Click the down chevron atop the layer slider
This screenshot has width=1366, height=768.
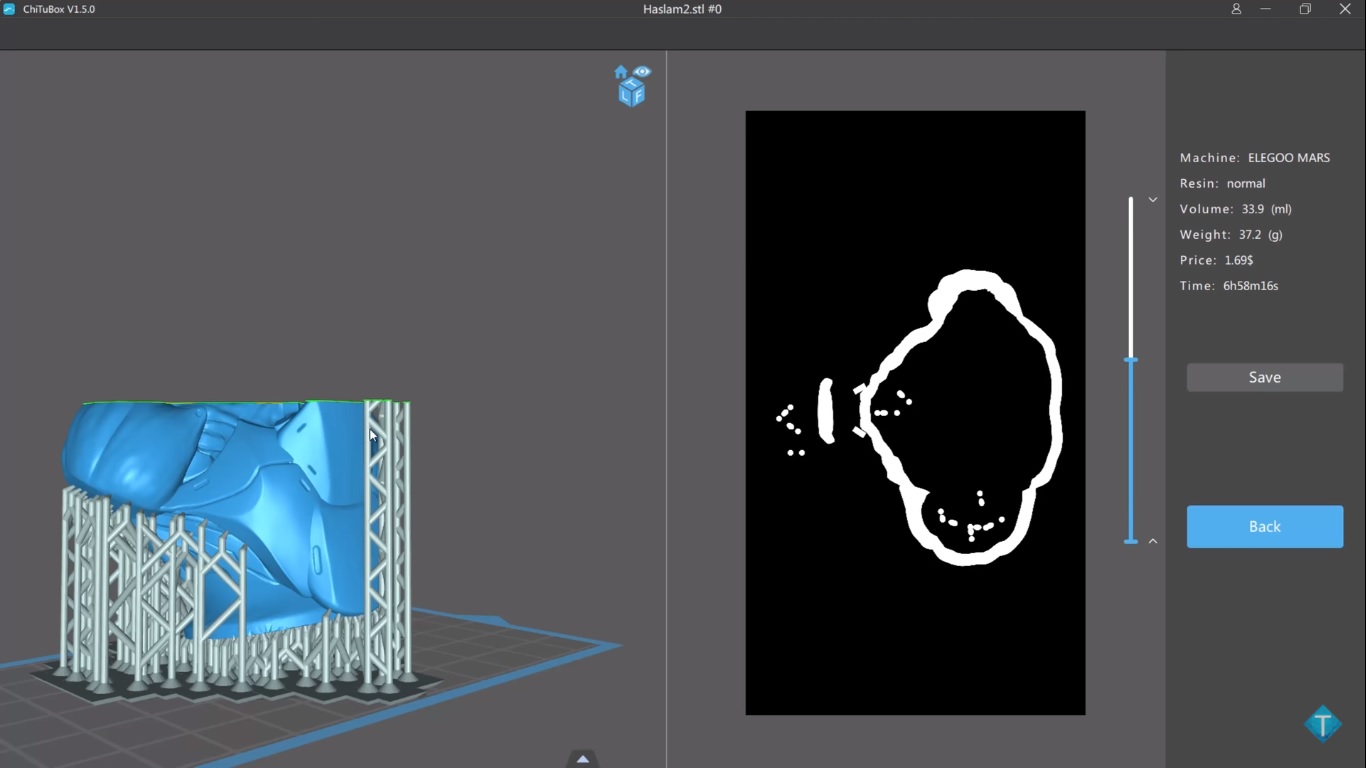tap(1153, 200)
